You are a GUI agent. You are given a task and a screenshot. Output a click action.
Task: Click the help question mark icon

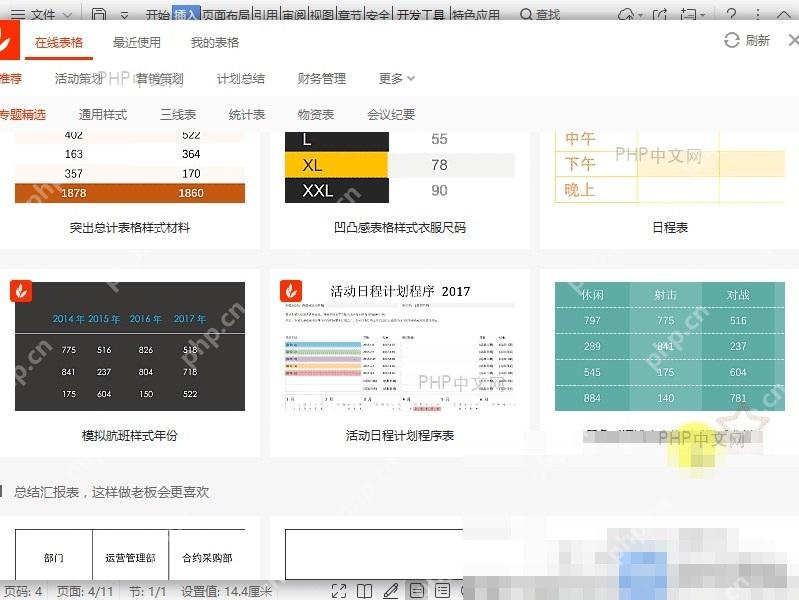click(x=731, y=14)
